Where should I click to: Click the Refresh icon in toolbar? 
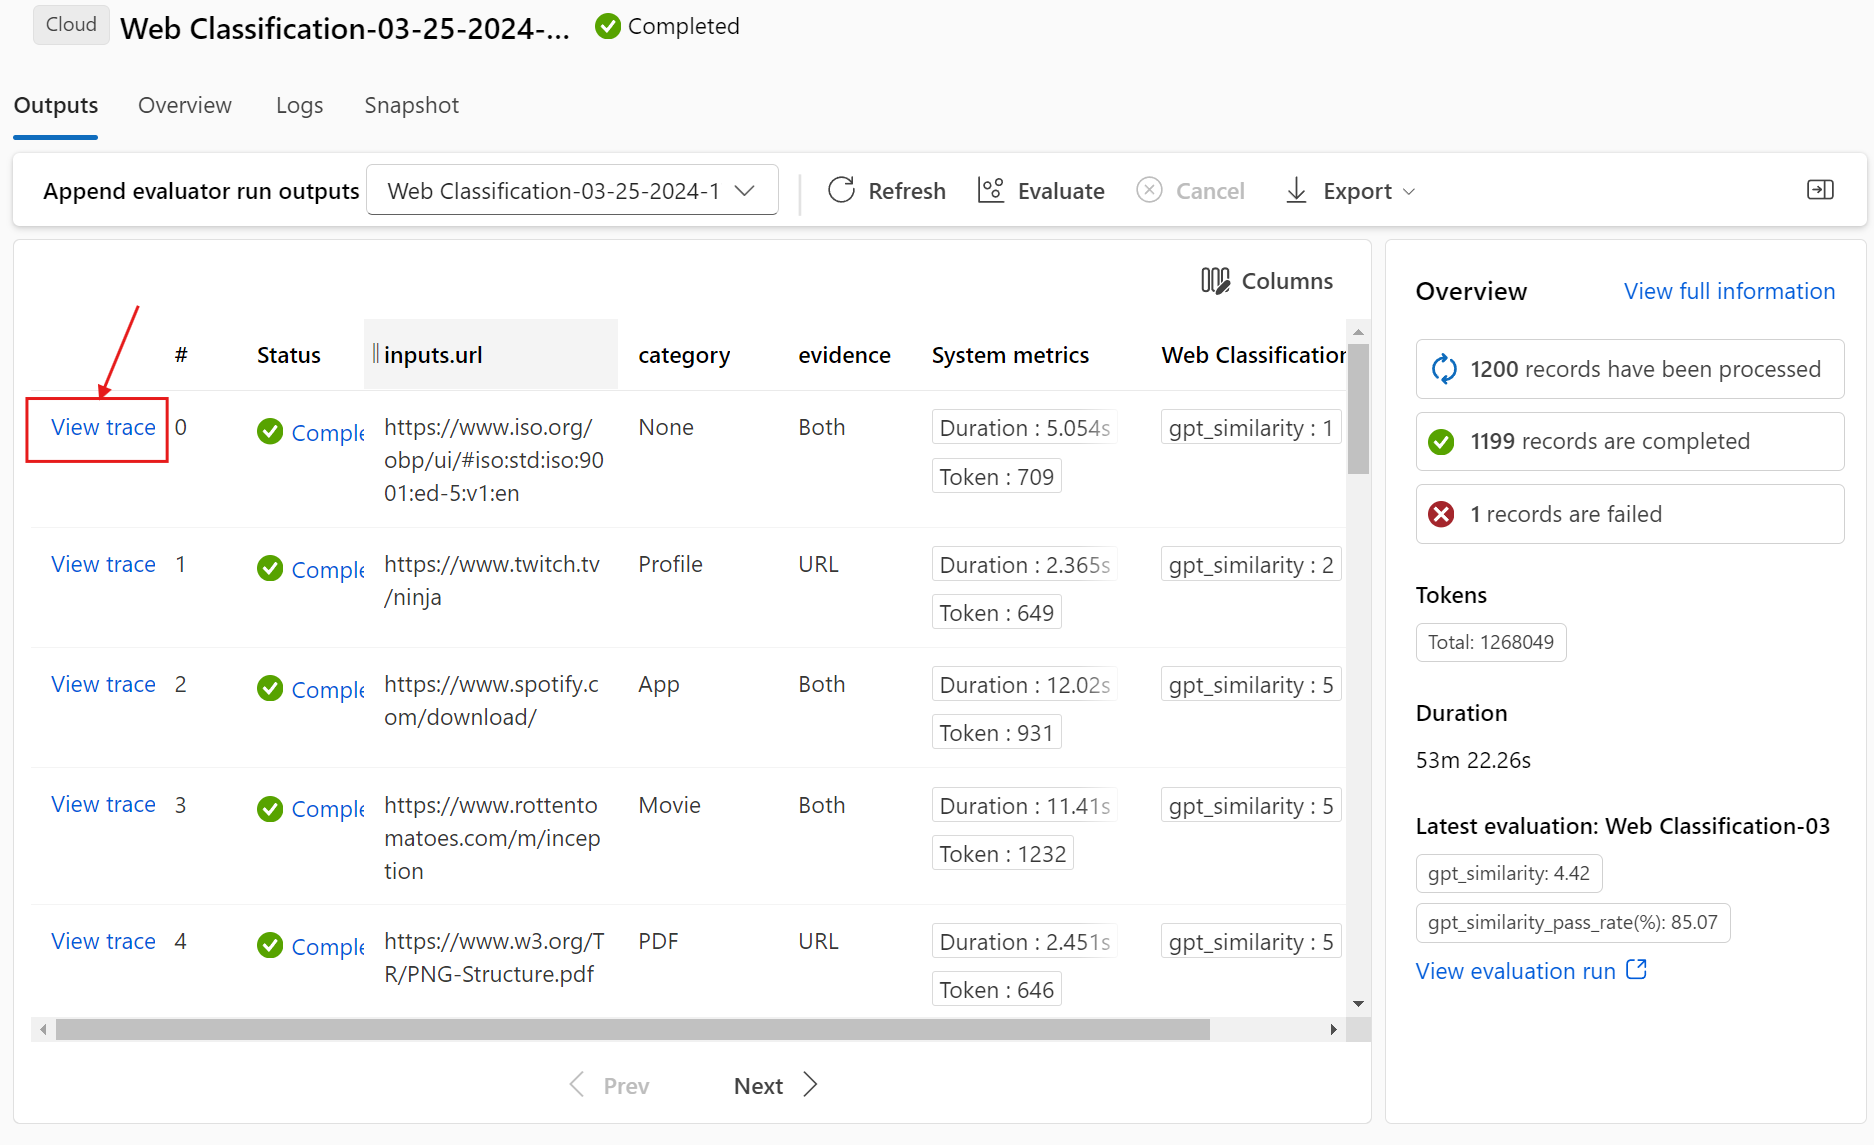[842, 190]
